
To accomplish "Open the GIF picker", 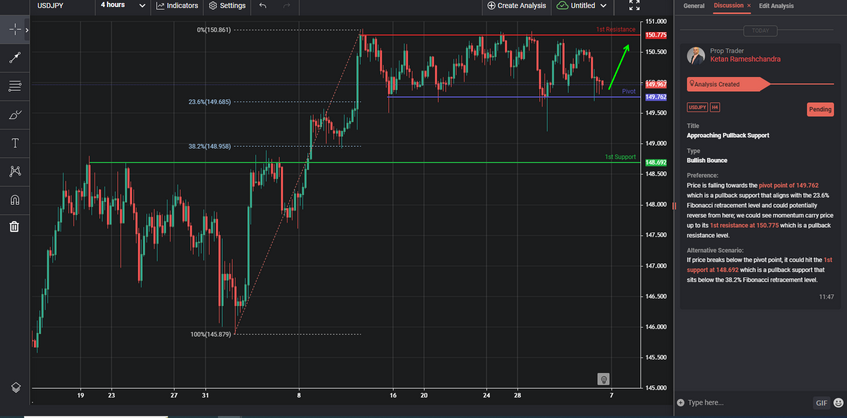I will (x=821, y=403).
